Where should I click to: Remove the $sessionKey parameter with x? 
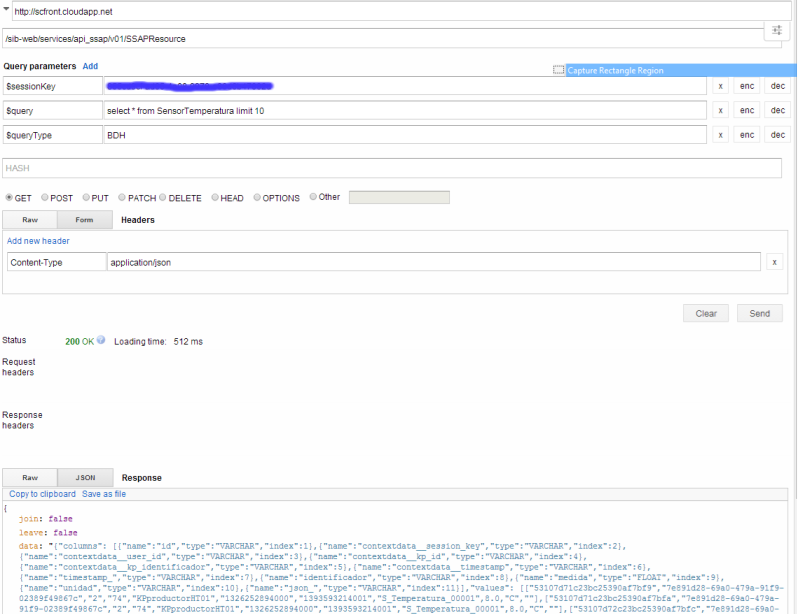[x=720, y=86]
